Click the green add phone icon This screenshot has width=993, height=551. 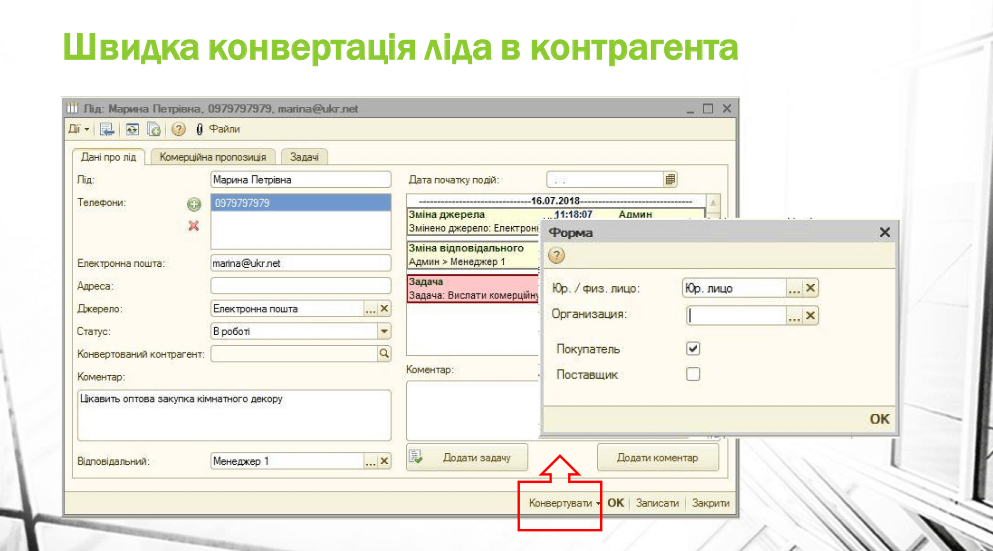pyautogui.click(x=194, y=204)
